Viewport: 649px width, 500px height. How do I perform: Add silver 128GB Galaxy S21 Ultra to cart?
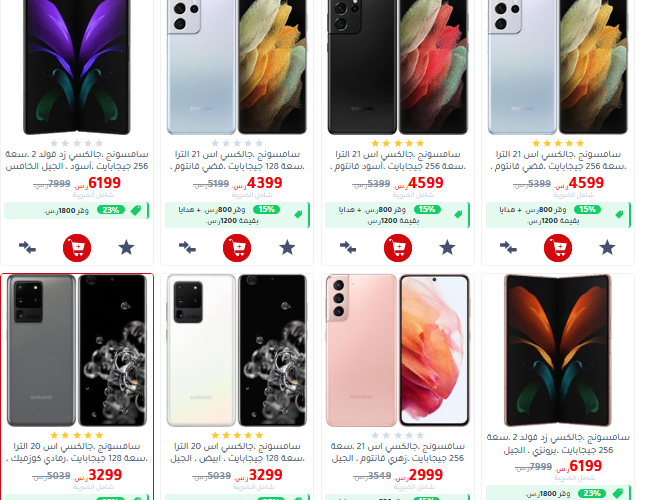click(237, 248)
